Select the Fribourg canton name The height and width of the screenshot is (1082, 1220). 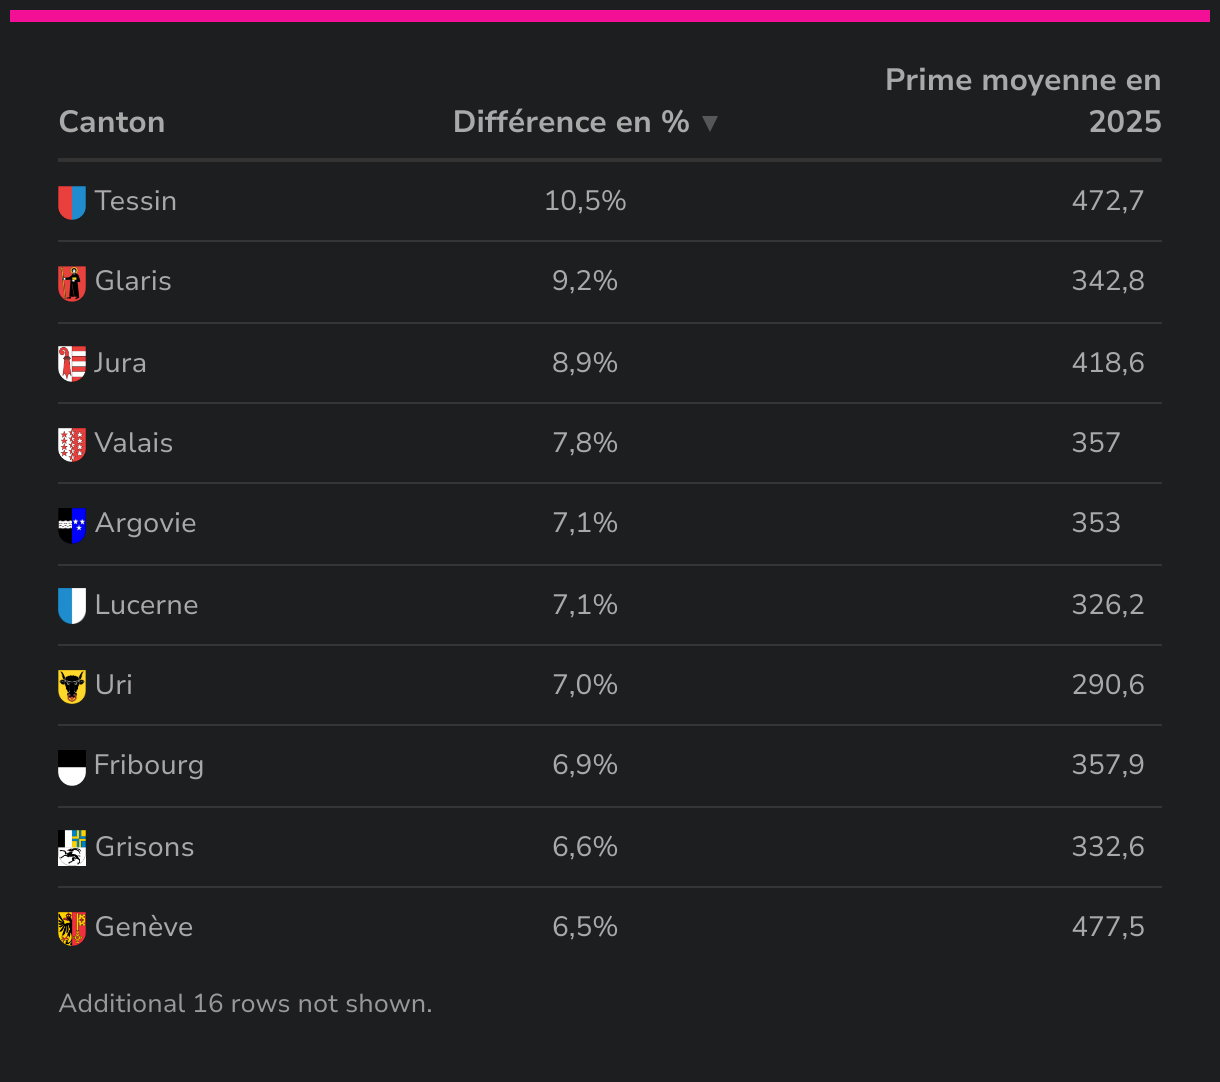tap(149, 765)
